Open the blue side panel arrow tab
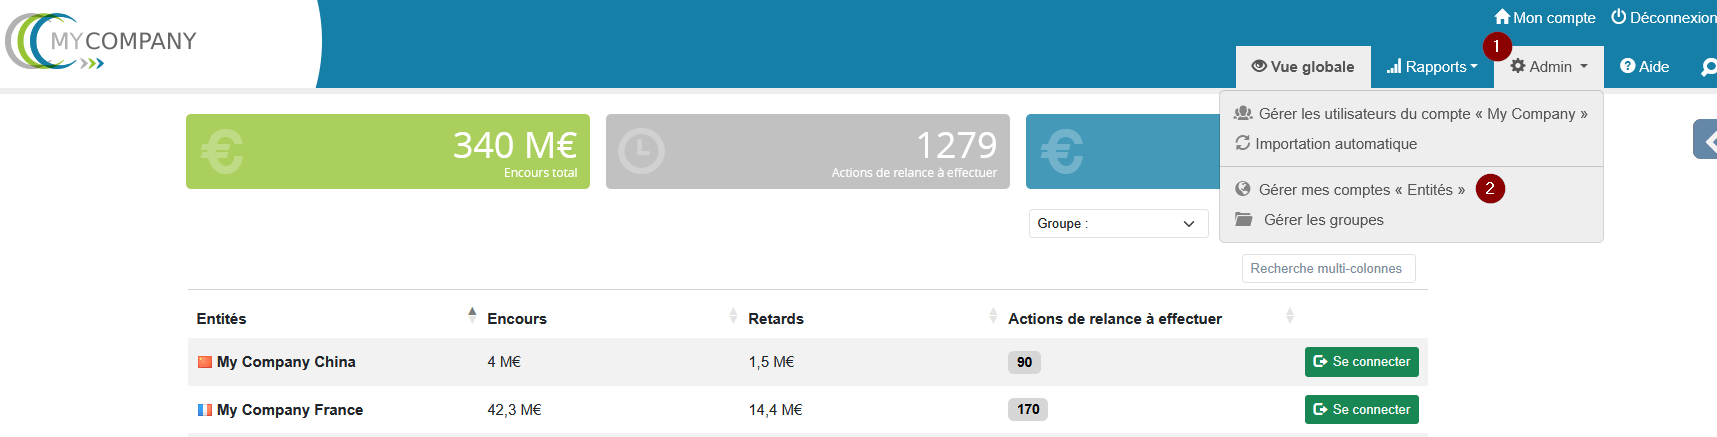Image resolution: width=1717 pixels, height=437 pixels. point(1705,140)
